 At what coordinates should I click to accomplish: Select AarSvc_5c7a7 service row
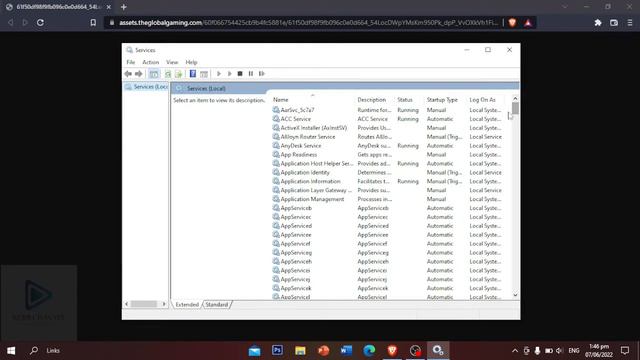(x=387, y=110)
